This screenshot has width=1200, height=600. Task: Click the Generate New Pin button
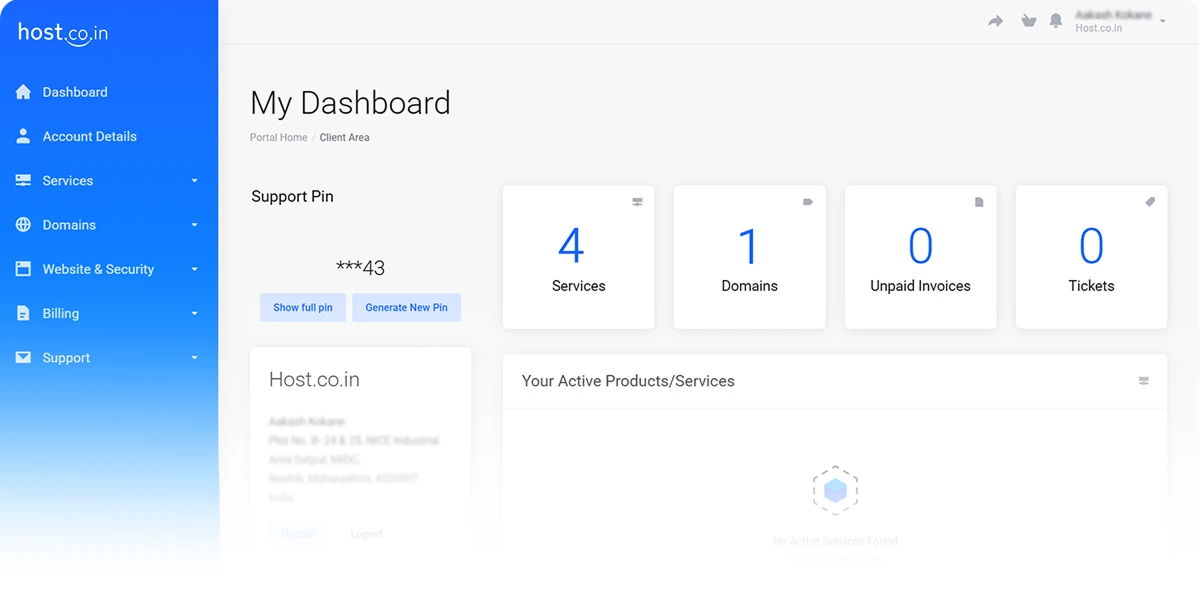coord(406,307)
